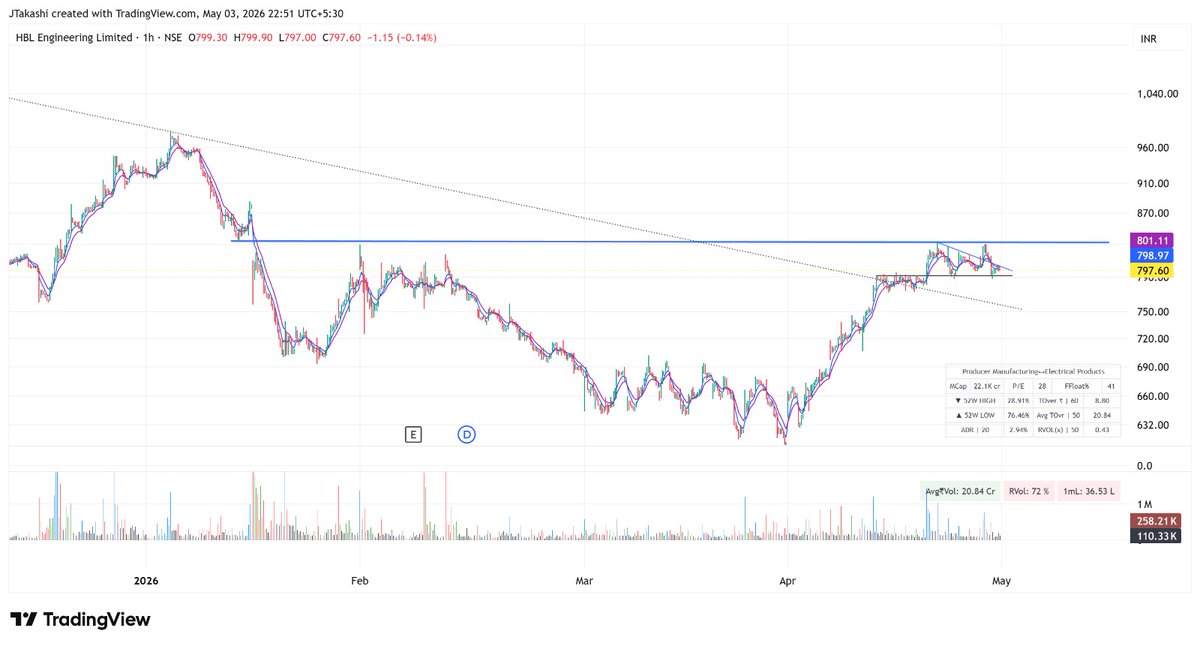Click the 110.33 K volume label
This screenshot has width=1200, height=646.
coord(1157,537)
